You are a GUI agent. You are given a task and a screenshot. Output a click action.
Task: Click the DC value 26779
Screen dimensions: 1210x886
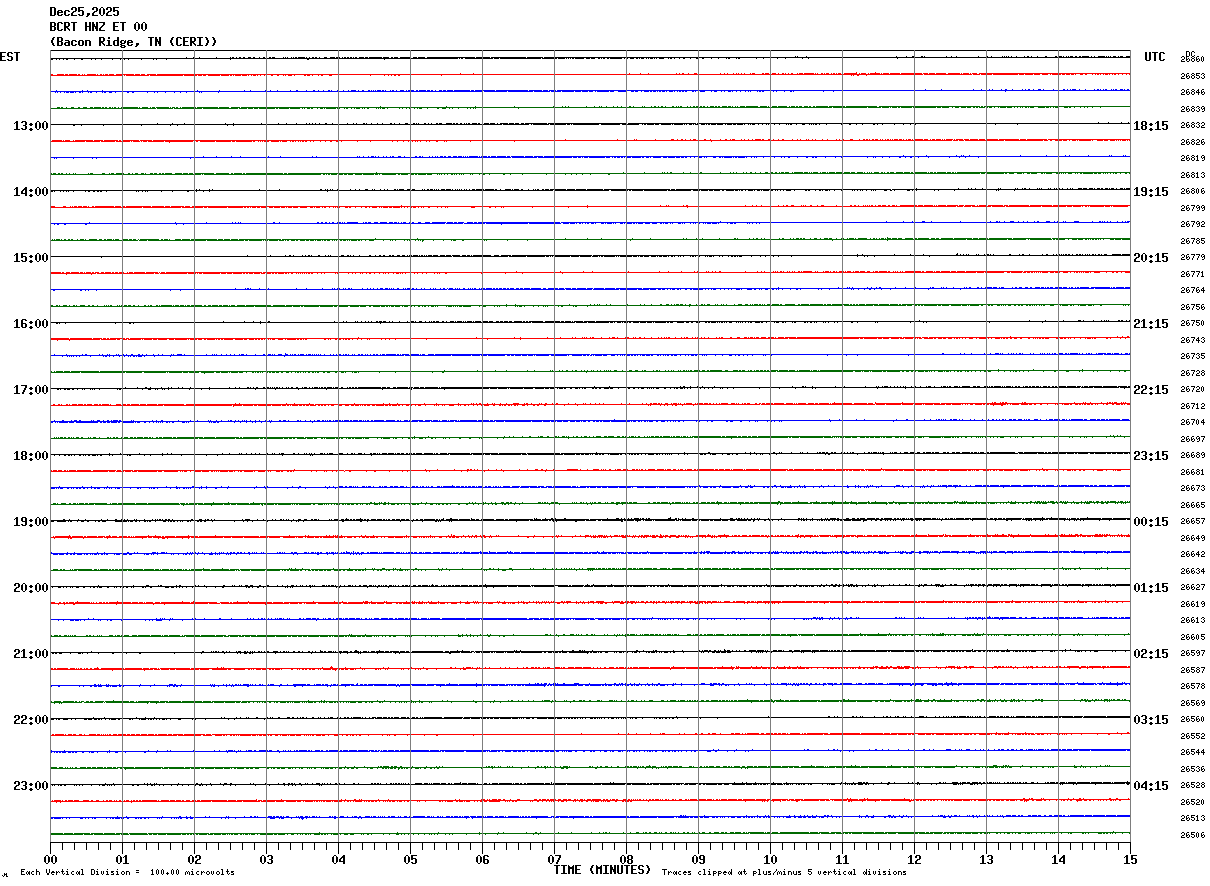(1192, 257)
